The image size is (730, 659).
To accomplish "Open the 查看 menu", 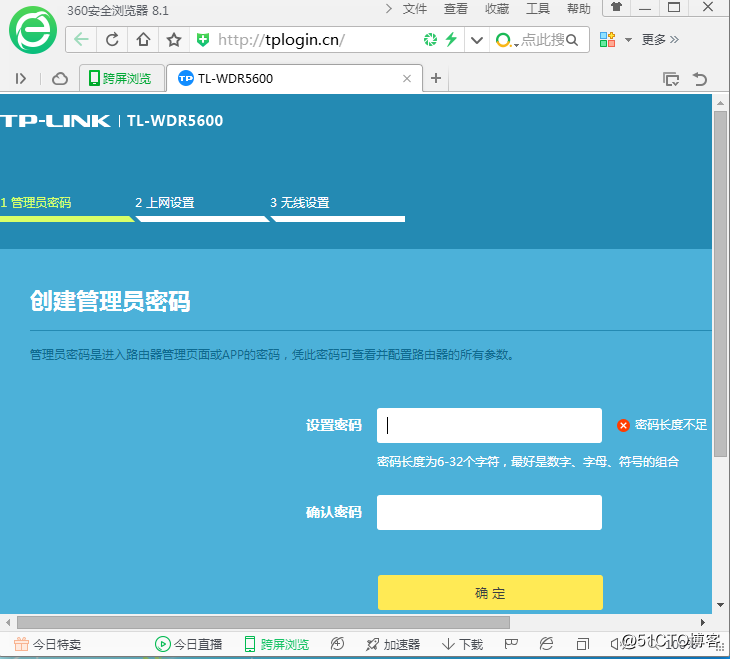I will pos(456,9).
